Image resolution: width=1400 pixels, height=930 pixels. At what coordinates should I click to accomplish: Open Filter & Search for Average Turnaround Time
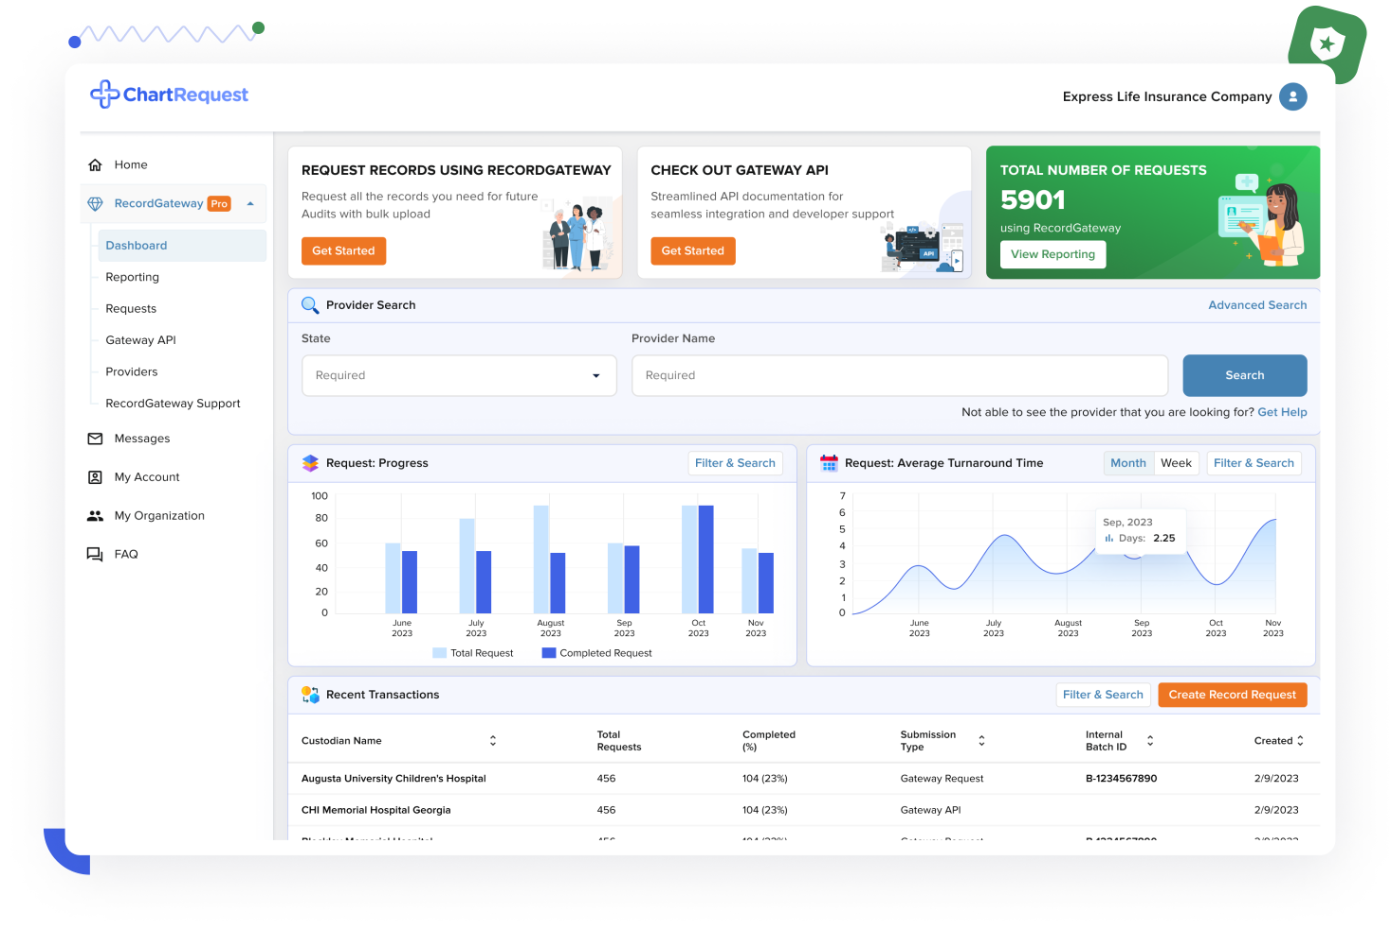point(1254,463)
